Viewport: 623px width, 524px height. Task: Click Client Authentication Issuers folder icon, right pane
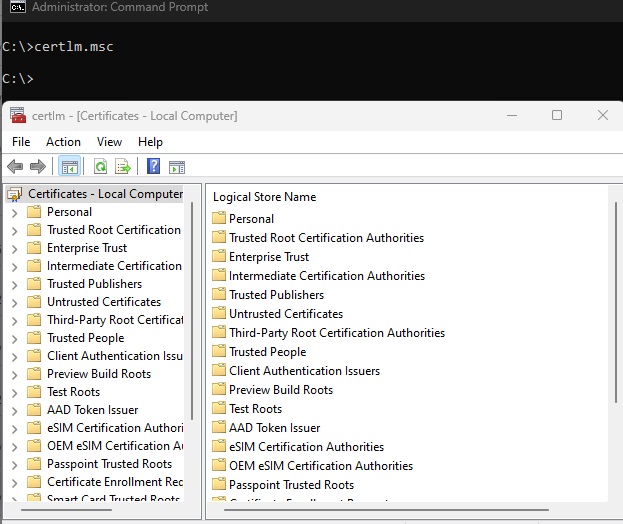219,370
